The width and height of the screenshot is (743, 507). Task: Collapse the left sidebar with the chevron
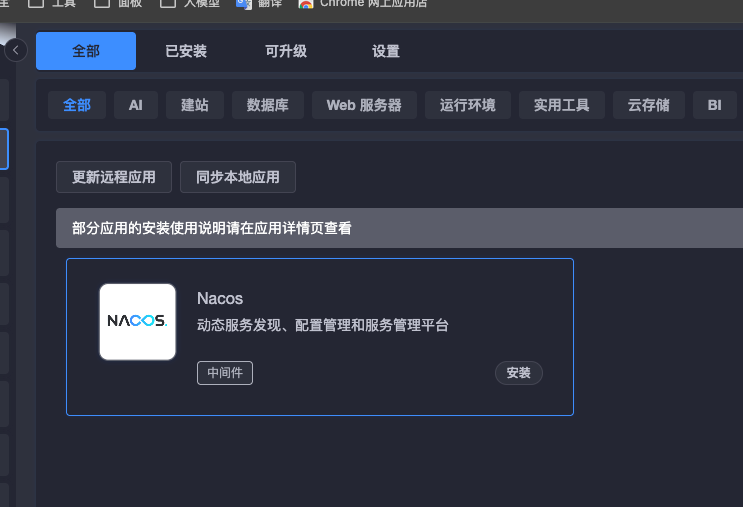coord(16,50)
